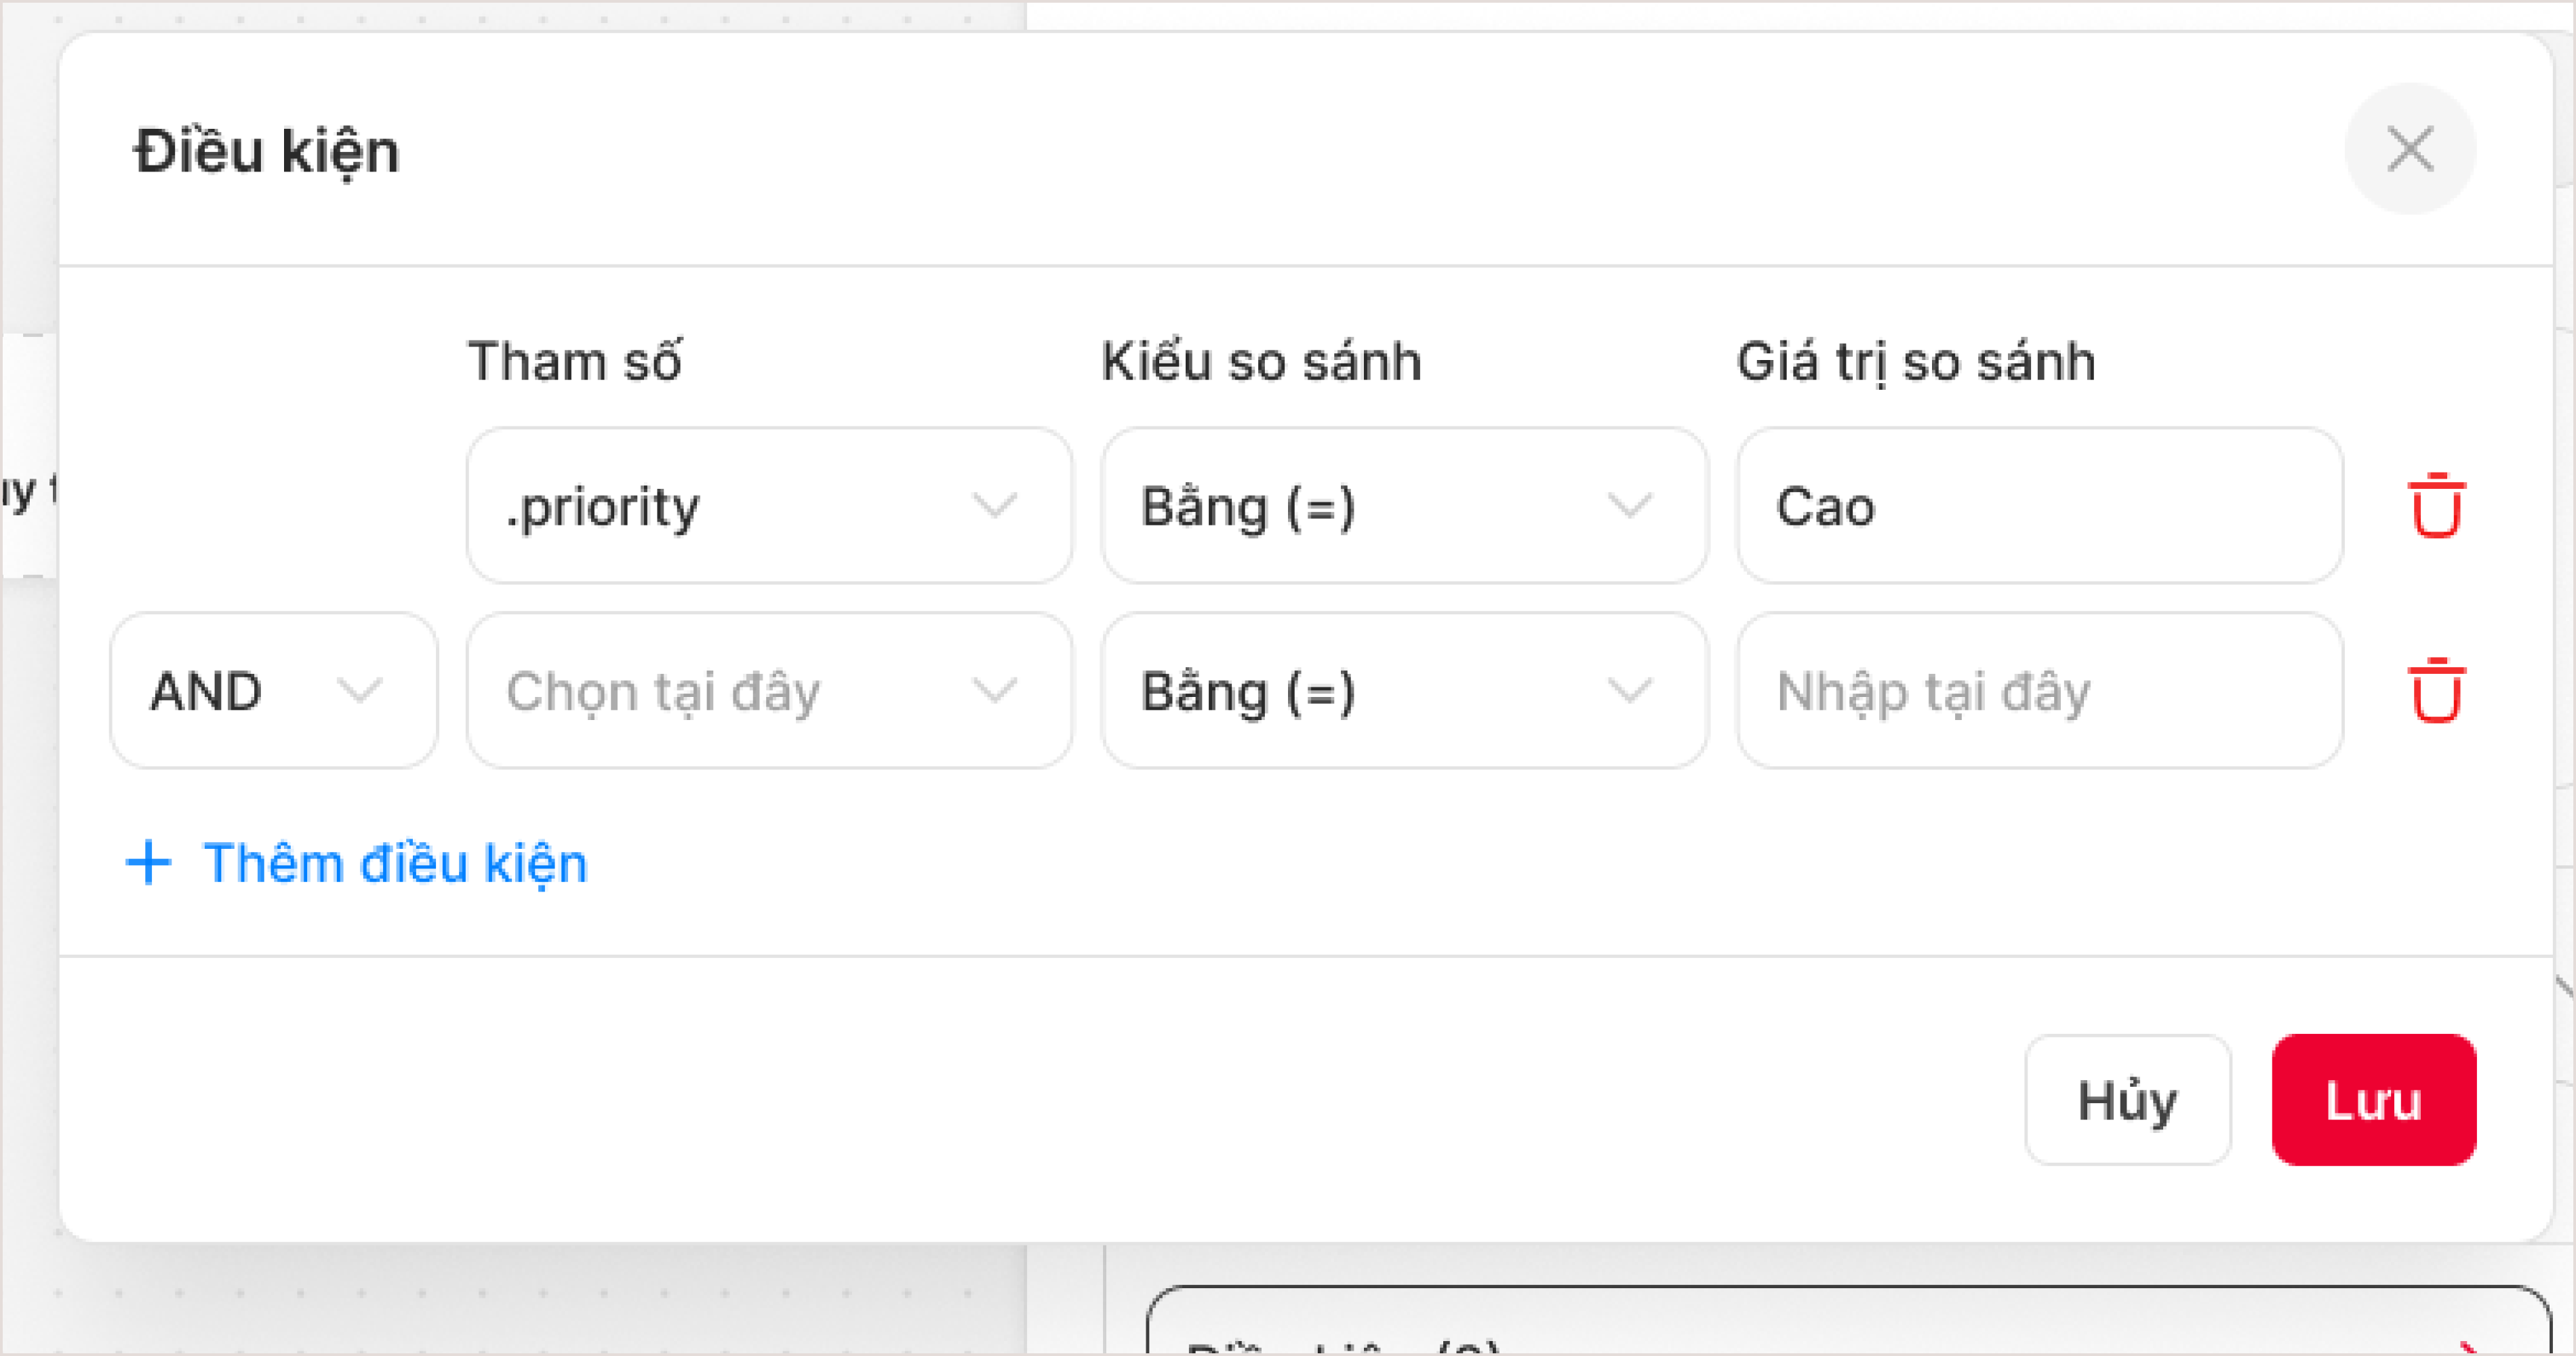
Task: Close the Điều kiện dialog
Action: (x=2410, y=150)
